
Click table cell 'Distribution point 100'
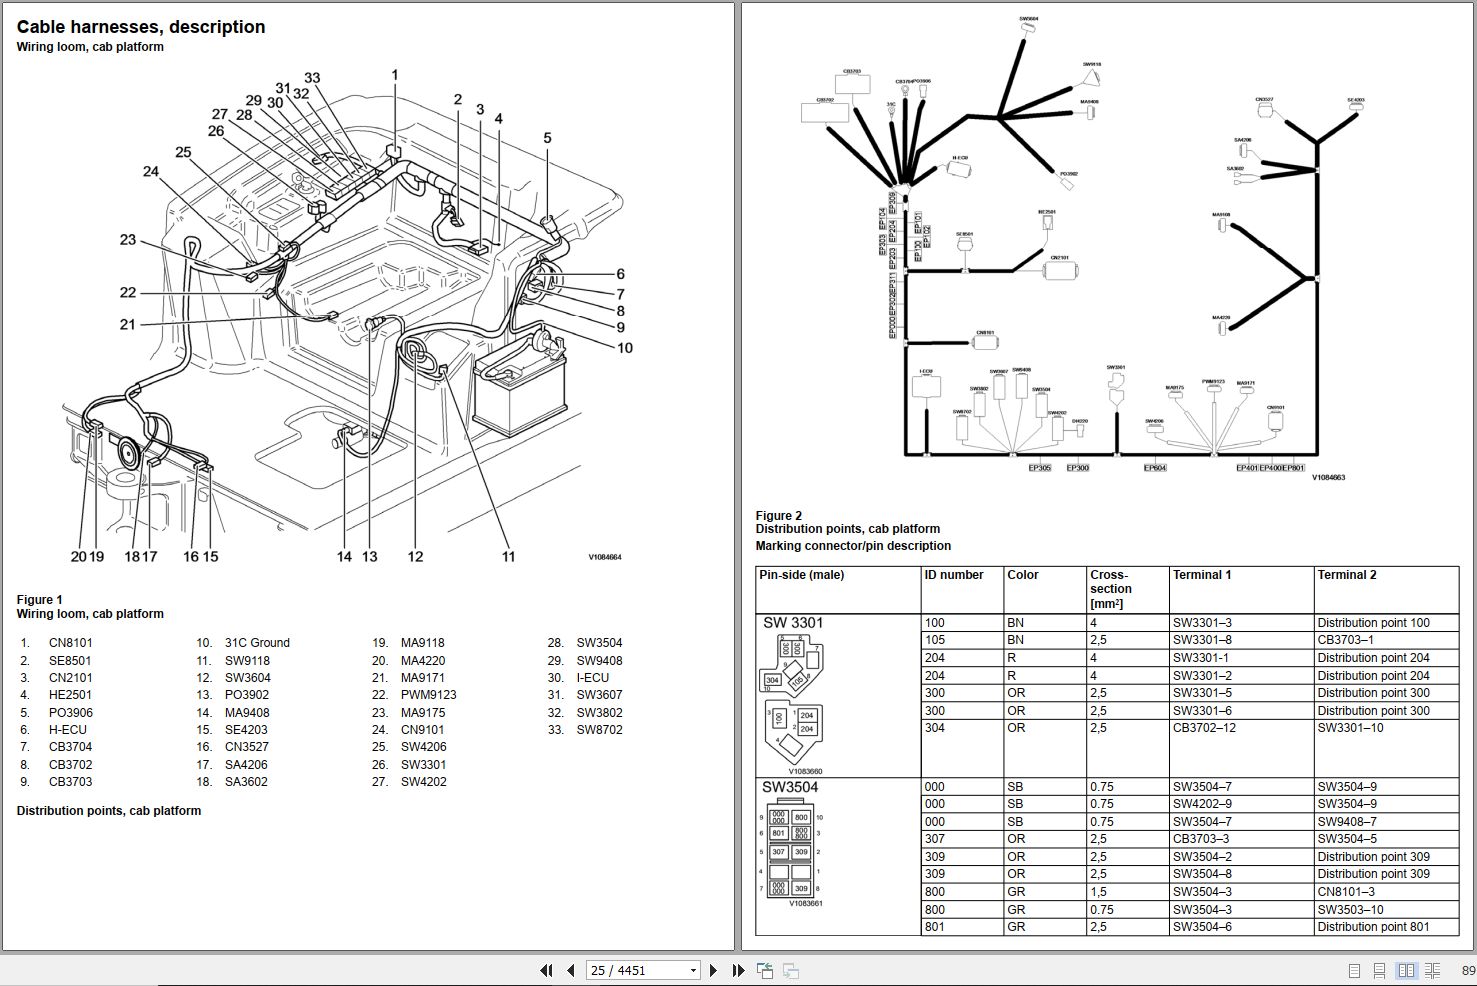pos(1373,623)
